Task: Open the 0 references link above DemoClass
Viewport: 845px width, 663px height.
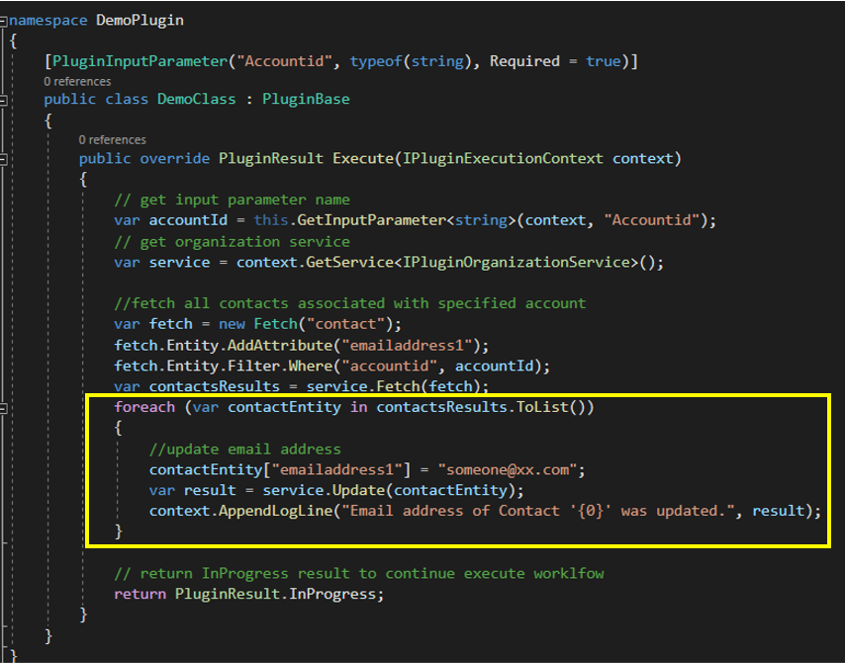Action: (77, 81)
